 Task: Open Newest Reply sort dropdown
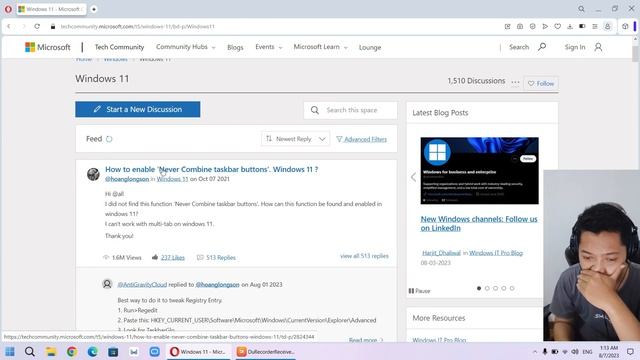(296, 139)
